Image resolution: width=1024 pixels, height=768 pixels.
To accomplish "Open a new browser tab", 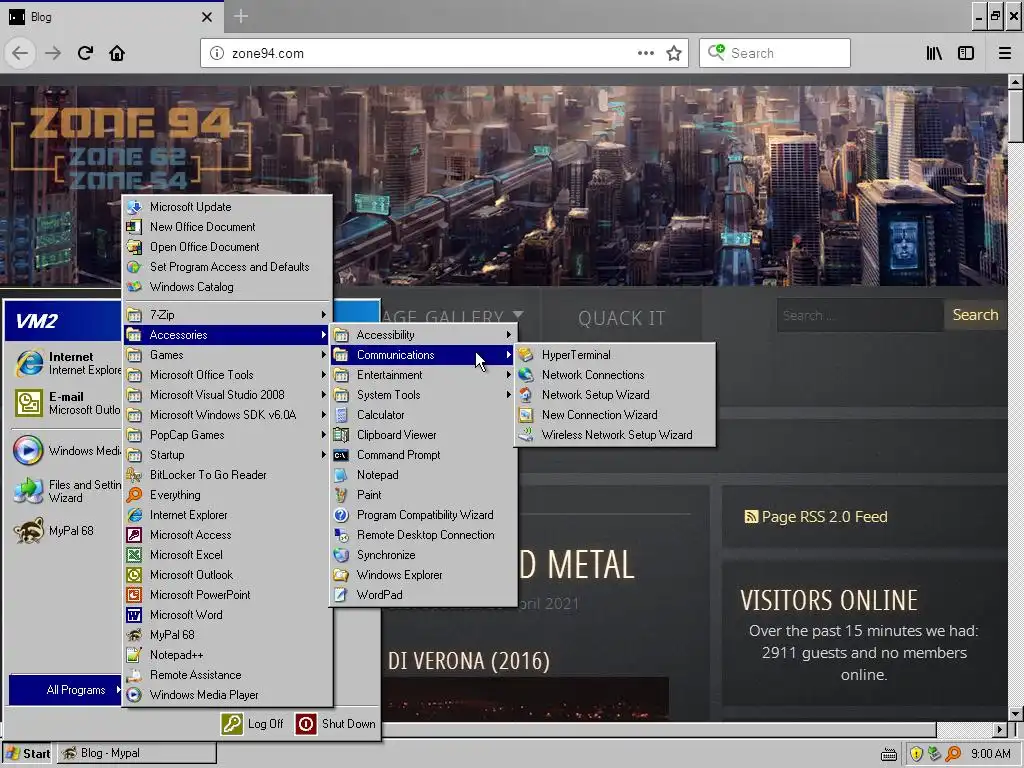I will 240,16.
